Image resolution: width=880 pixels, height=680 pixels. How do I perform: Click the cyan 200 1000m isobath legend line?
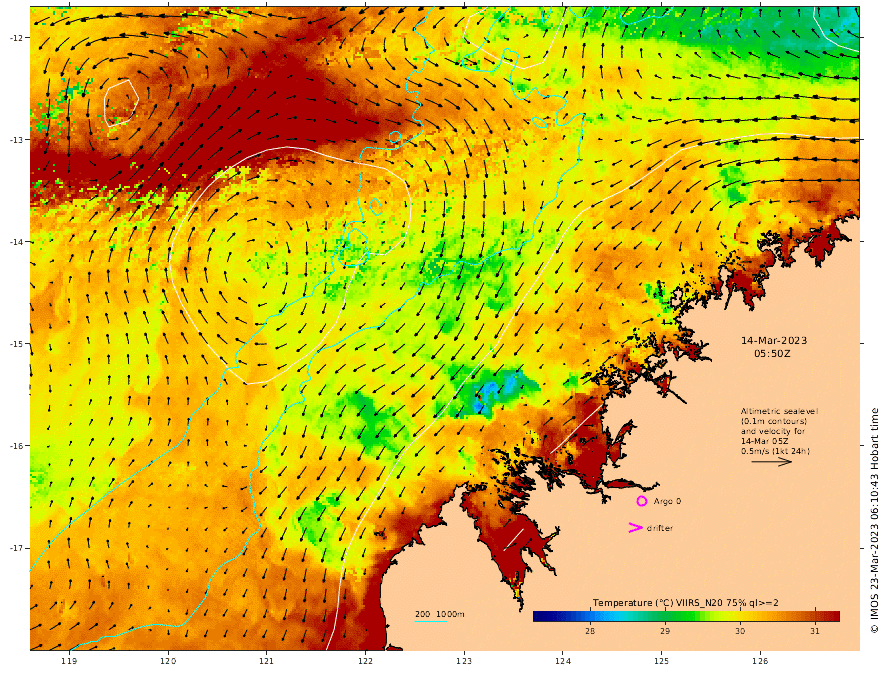pos(431,621)
